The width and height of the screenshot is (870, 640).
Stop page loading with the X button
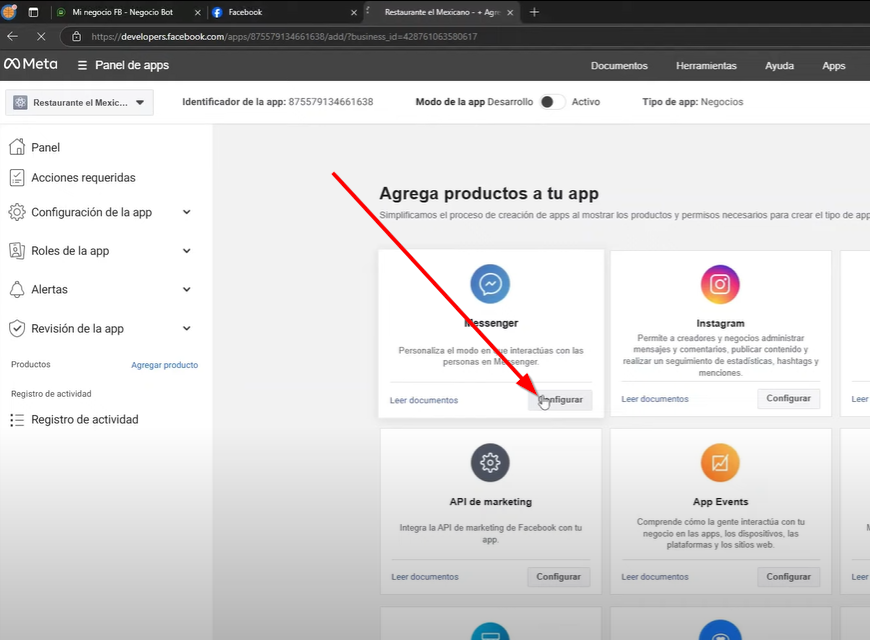[41, 37]
